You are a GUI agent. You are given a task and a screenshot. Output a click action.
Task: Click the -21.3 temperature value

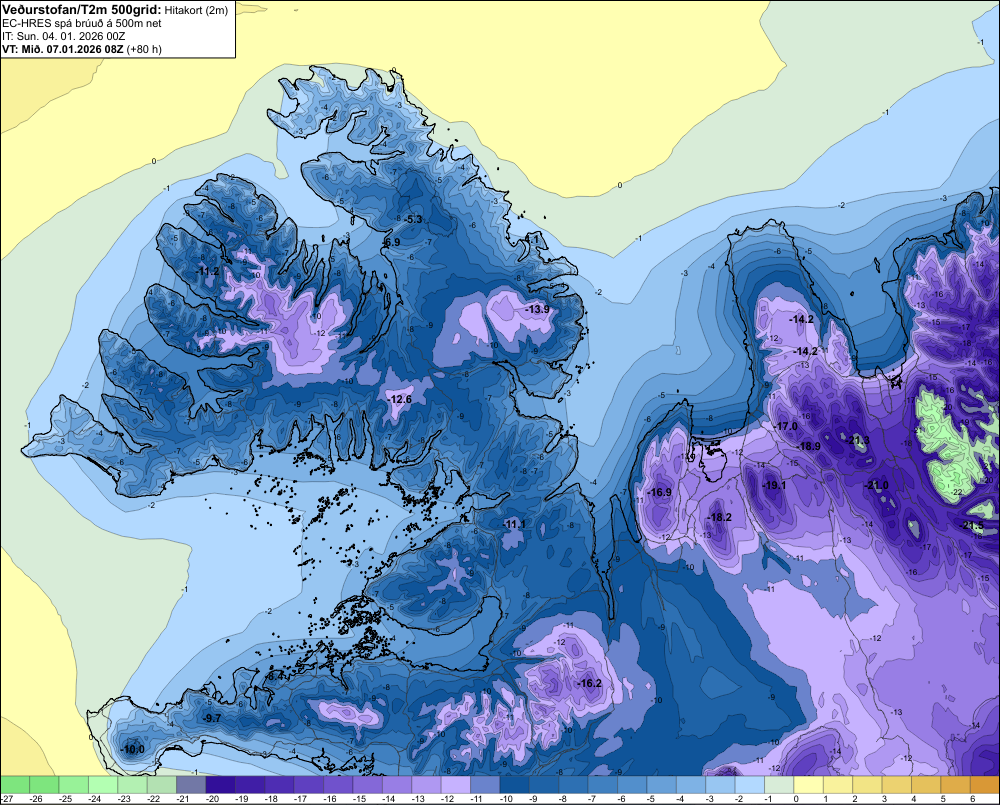point(858,441)
